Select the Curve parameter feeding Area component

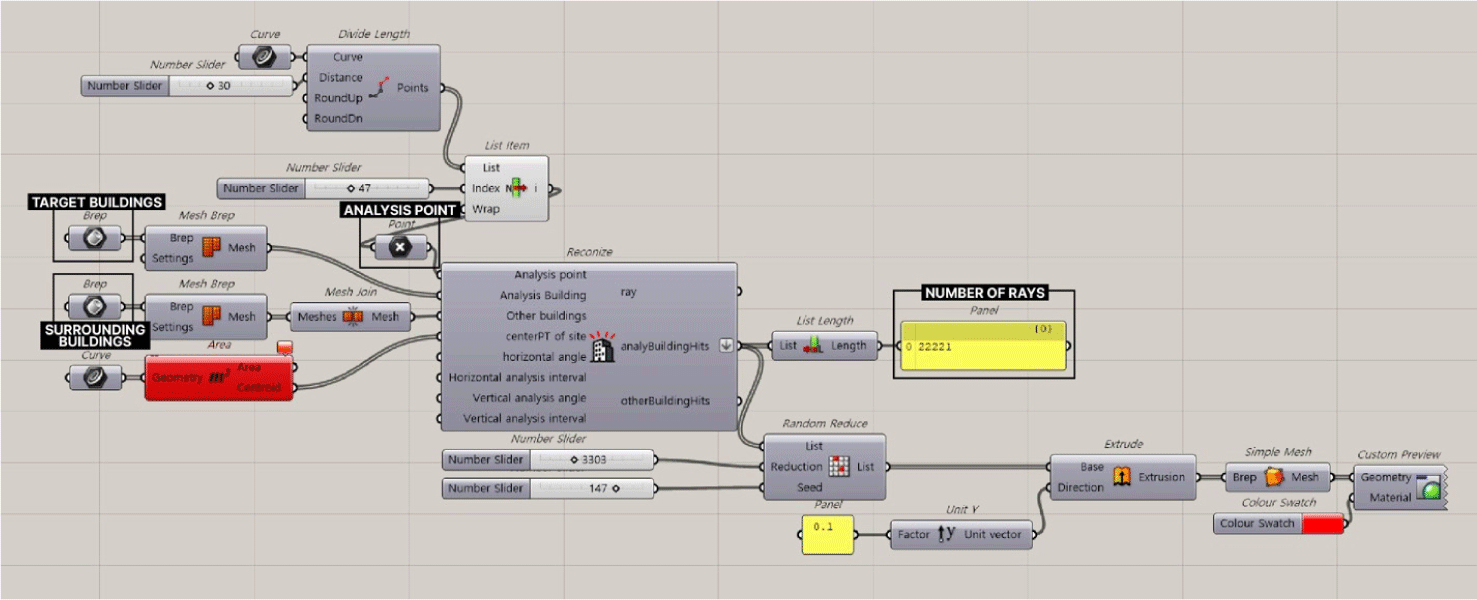[x=95, y=377]
